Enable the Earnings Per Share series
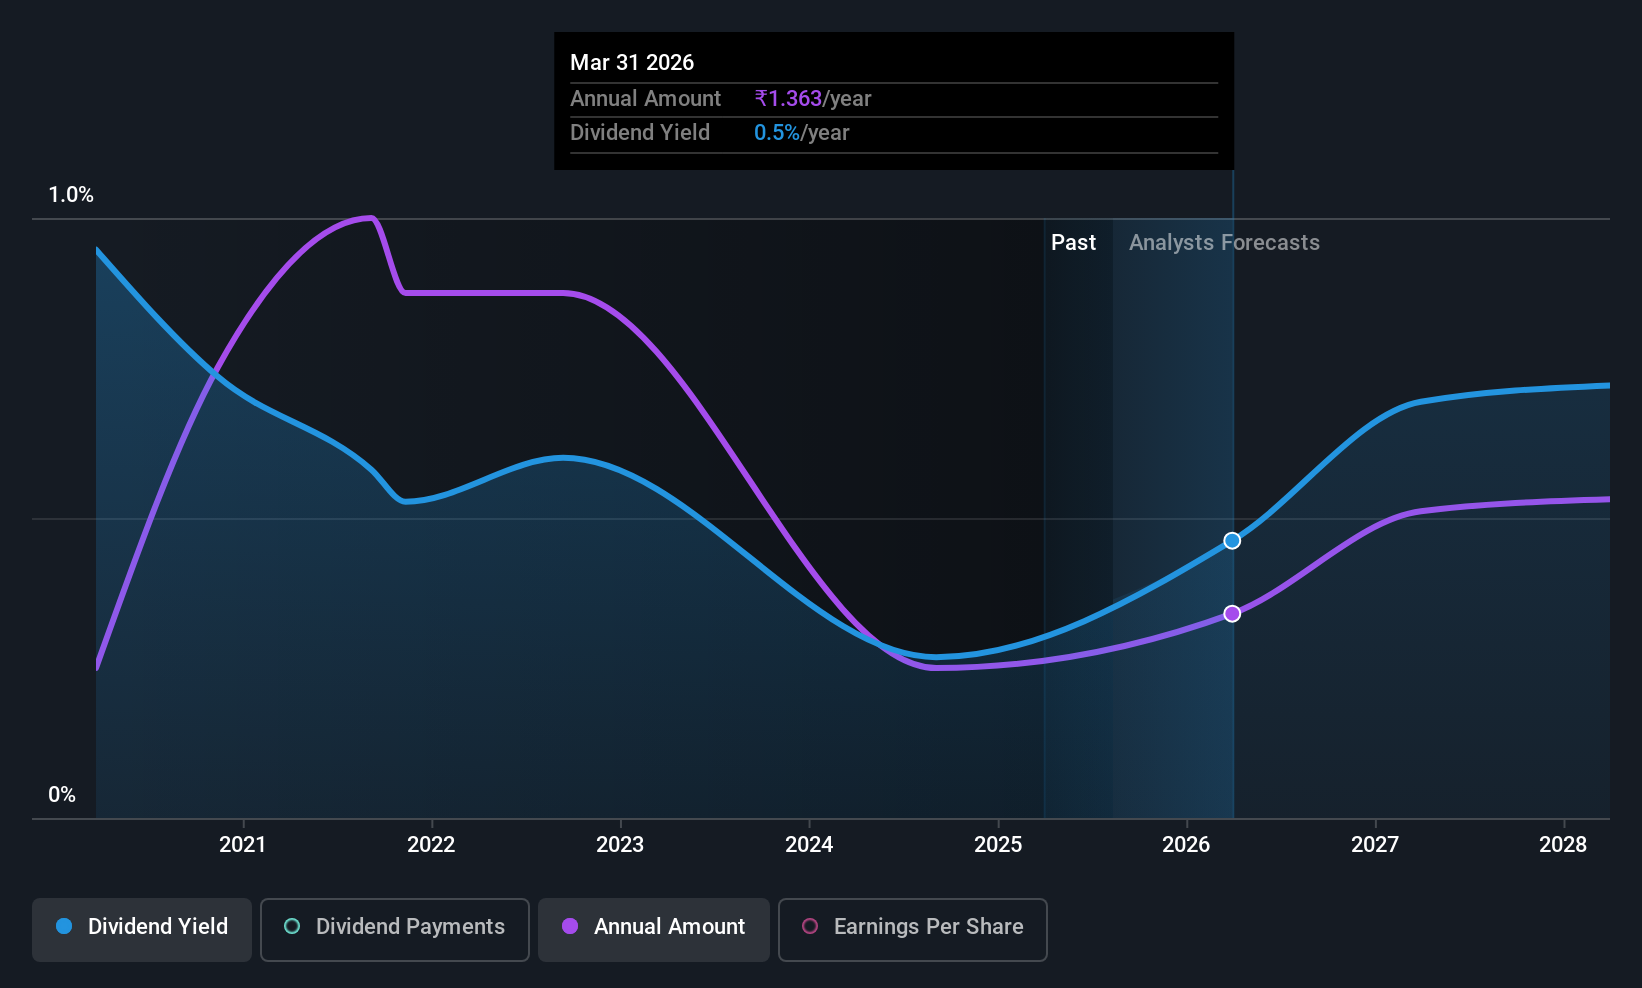Image resolution: width=1642 pixels, height=988 pixels. (913, 930)
